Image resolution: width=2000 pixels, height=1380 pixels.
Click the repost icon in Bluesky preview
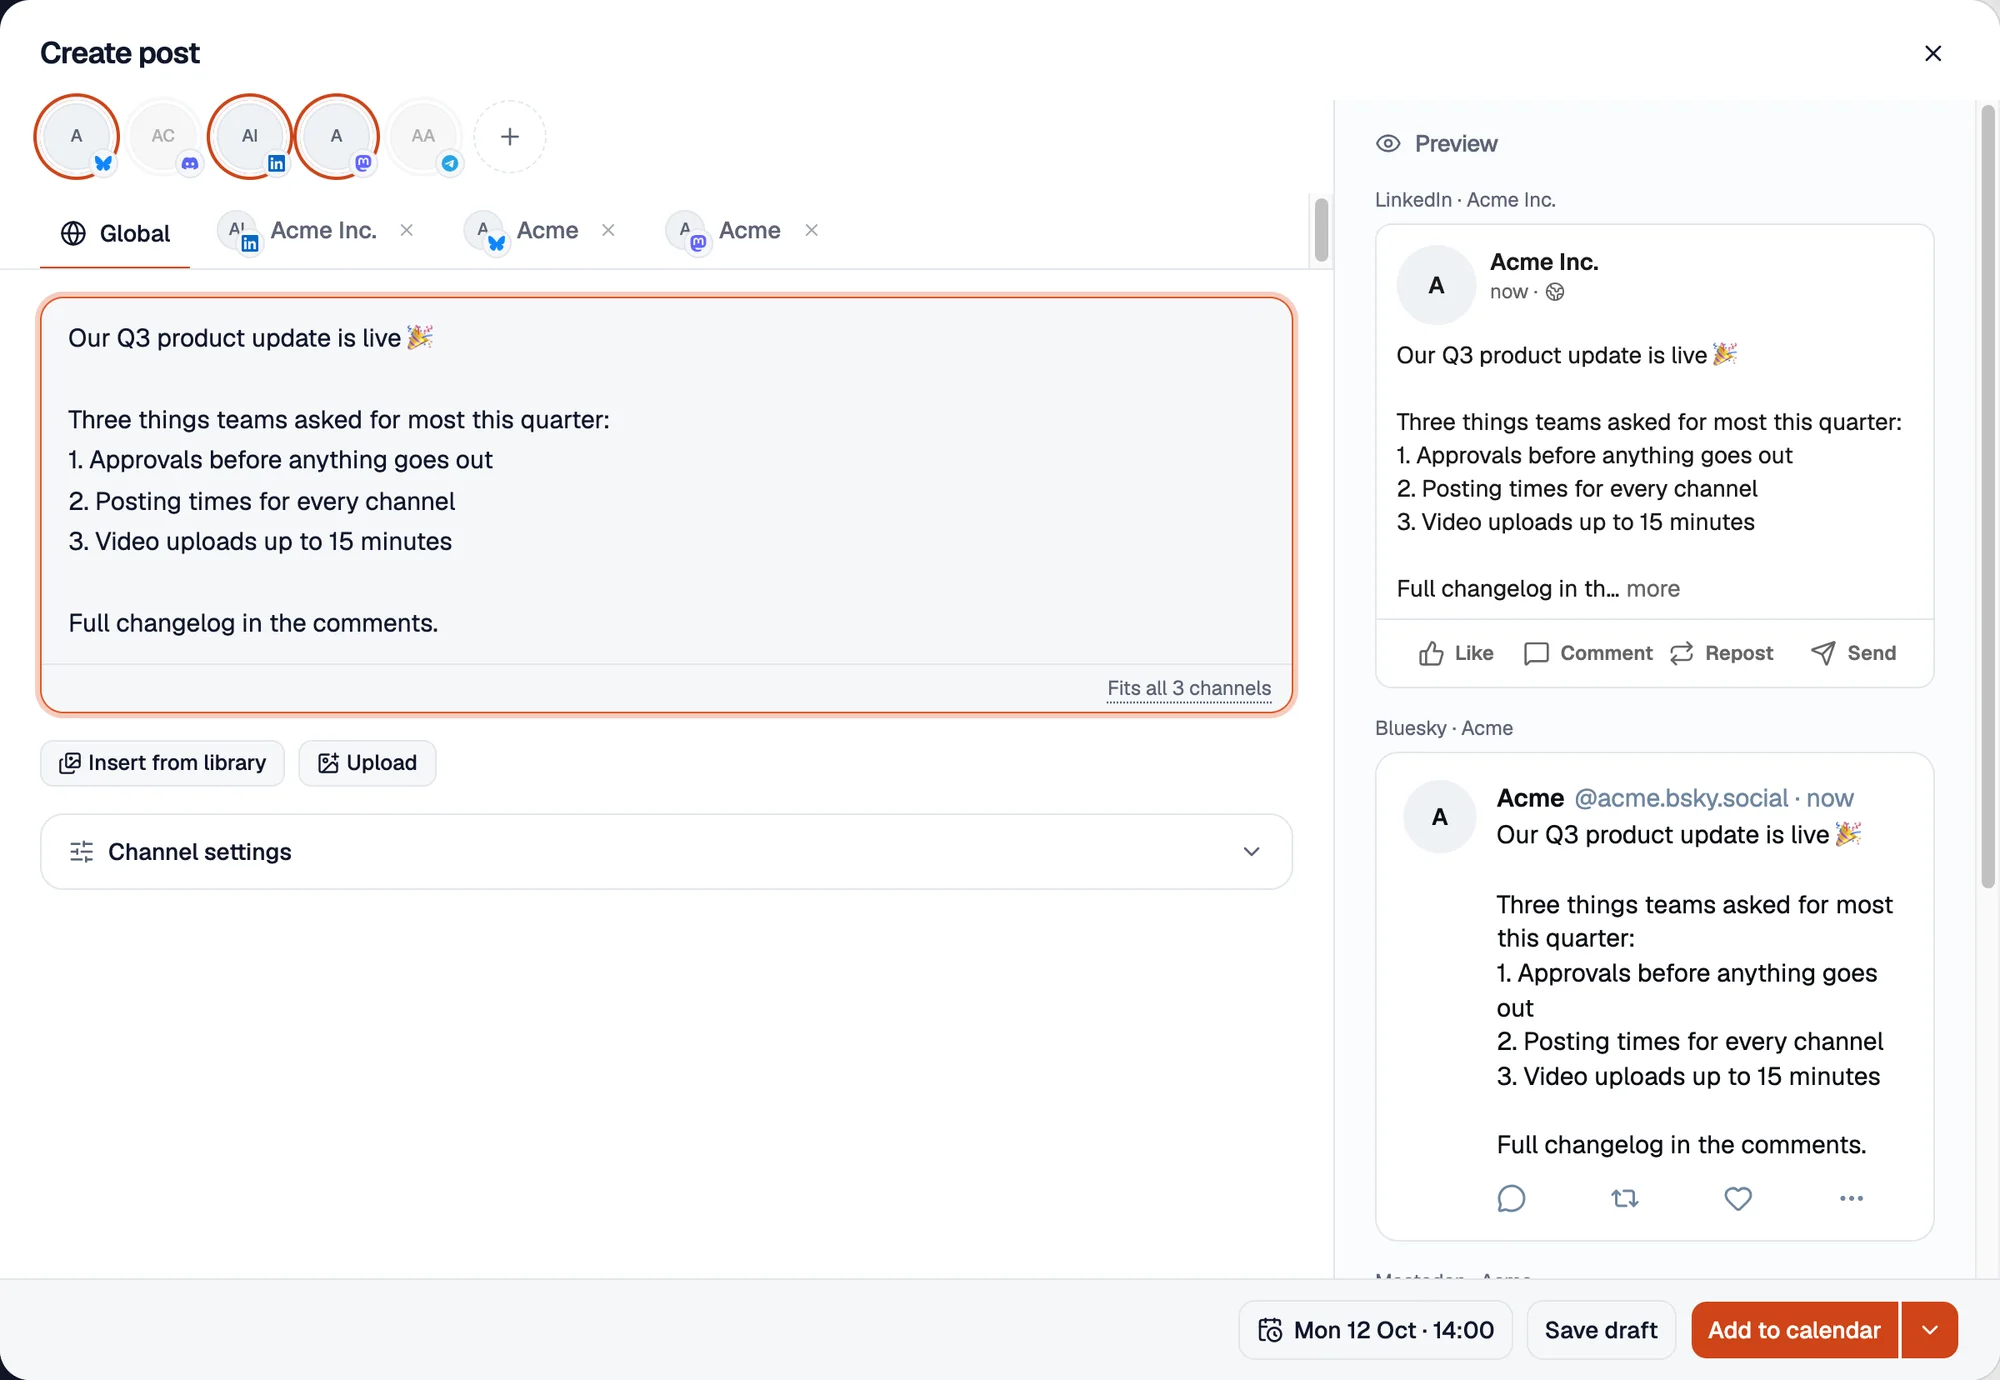point(1625,1198)
